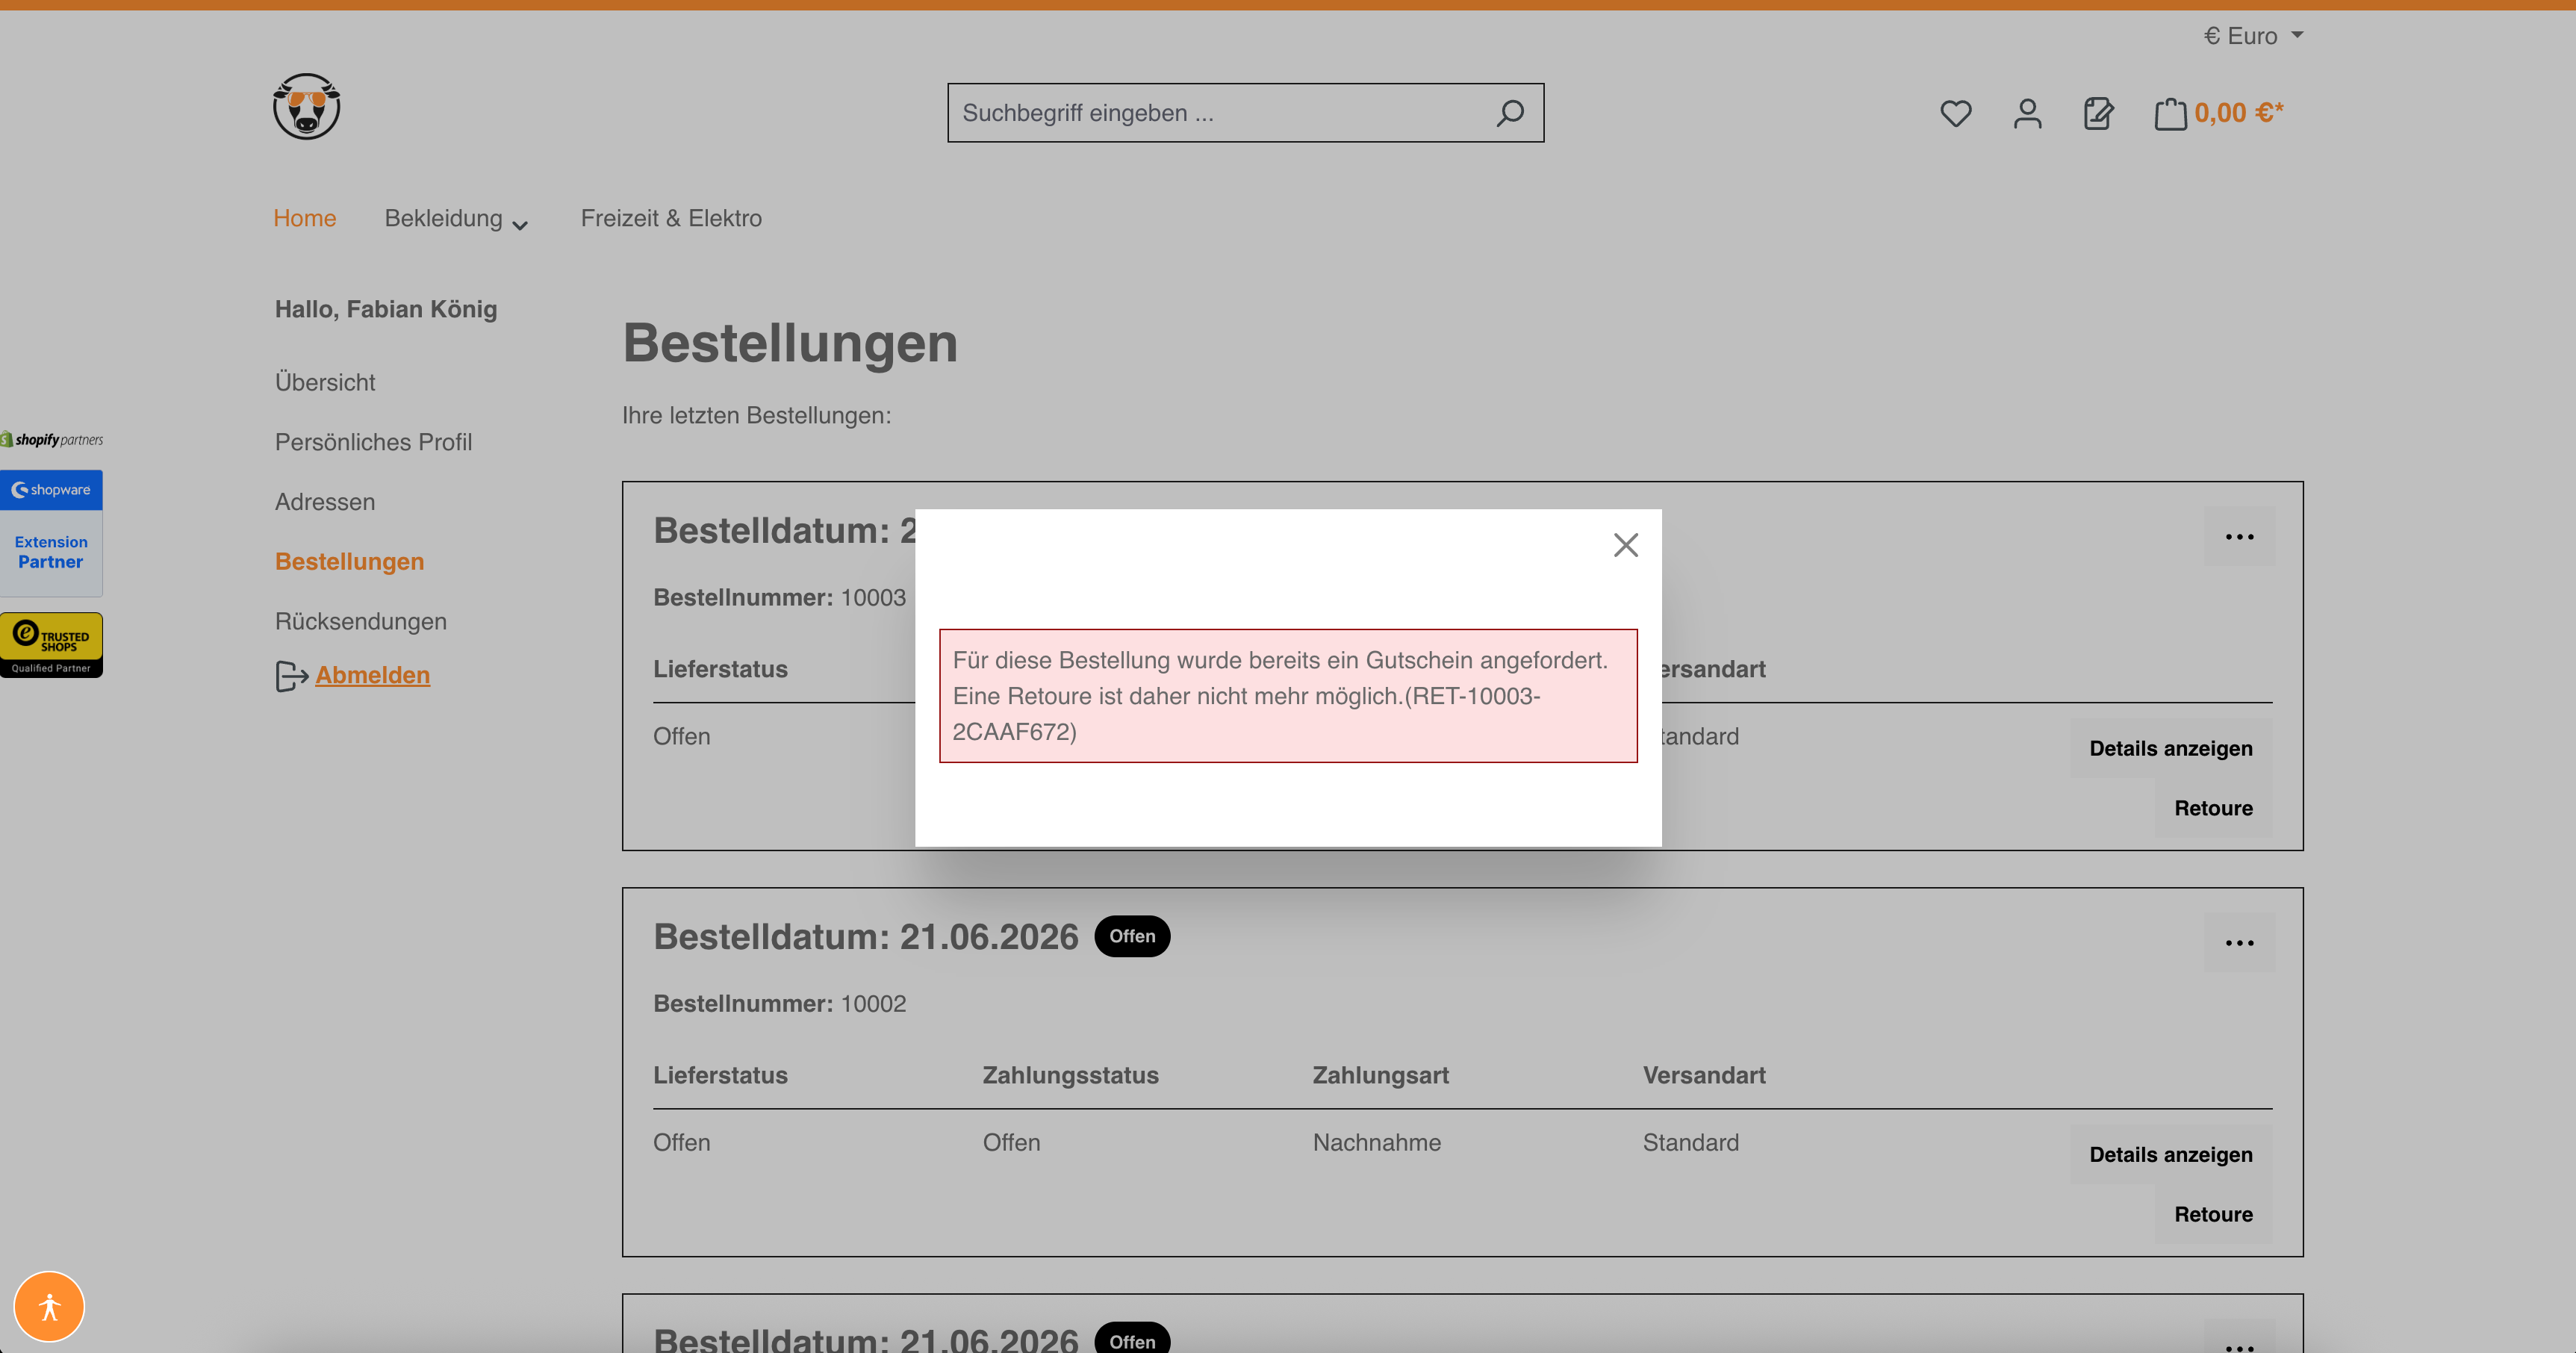Go to the Home navigation item
This screenshot has height=1353, width=2576.
pyautogui.click(x=305, y=218)
